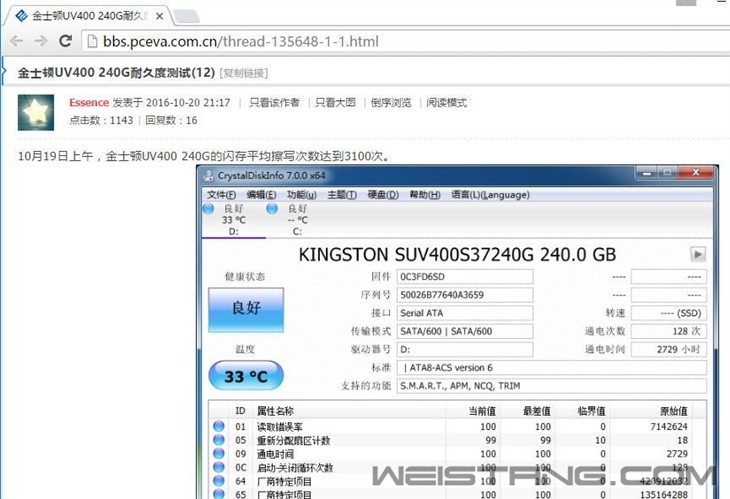The width and height of the screenshot is (730, 499).
Task: Open author Essence's profile link
Action: click(x=88, y=102)
